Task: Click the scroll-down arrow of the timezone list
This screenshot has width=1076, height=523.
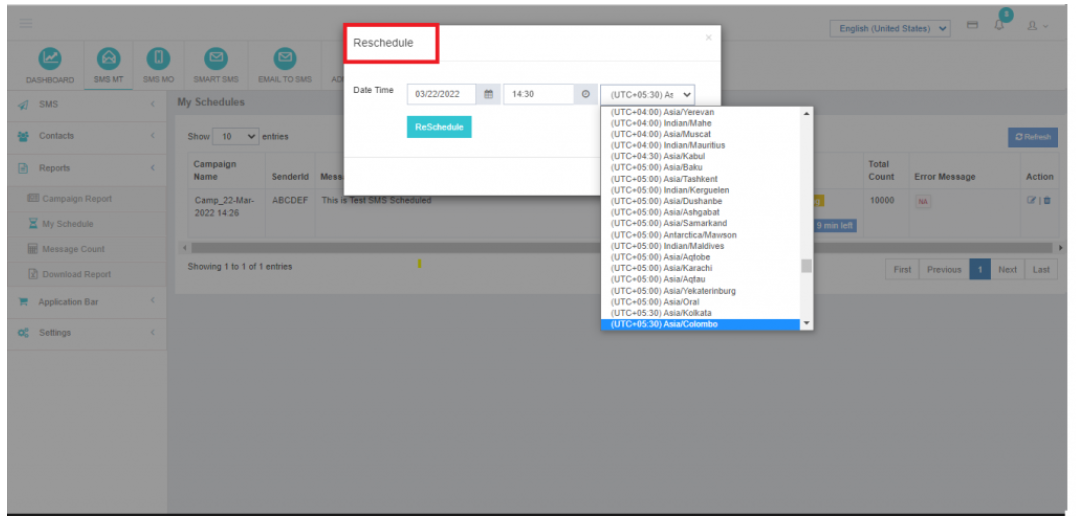Action: click(x=807, y=325)
